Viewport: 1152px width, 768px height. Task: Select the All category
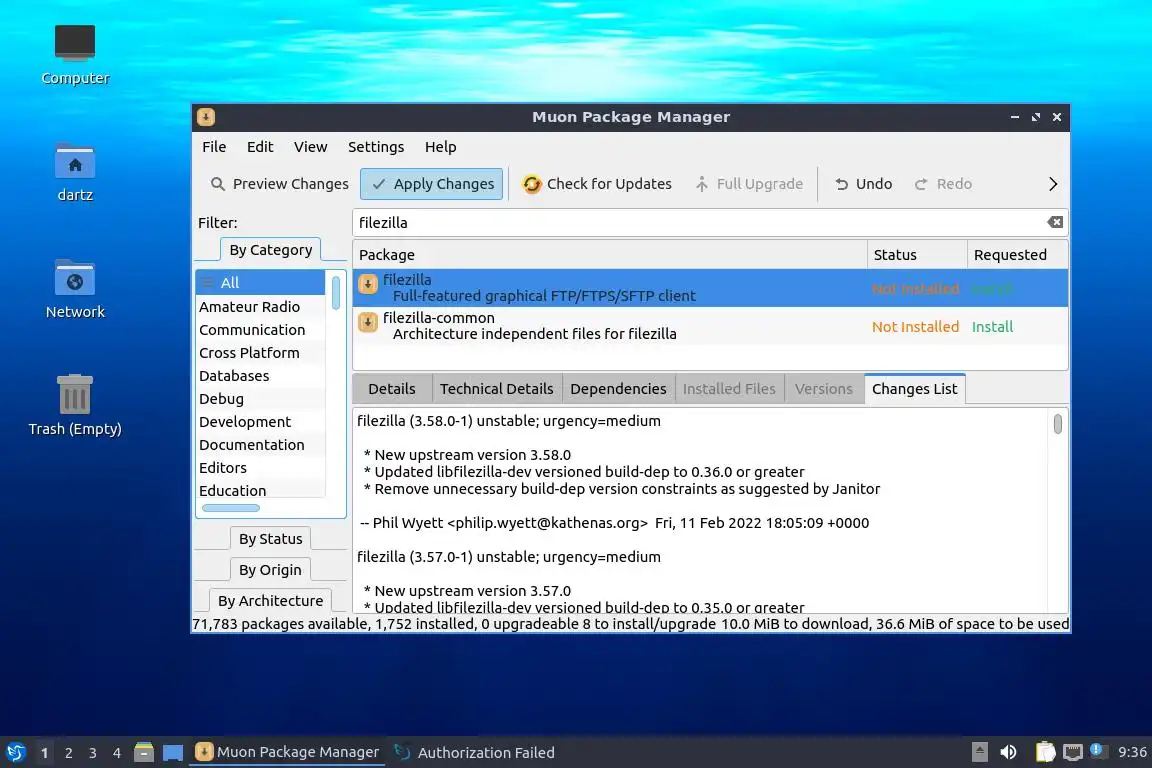(261, 283)
